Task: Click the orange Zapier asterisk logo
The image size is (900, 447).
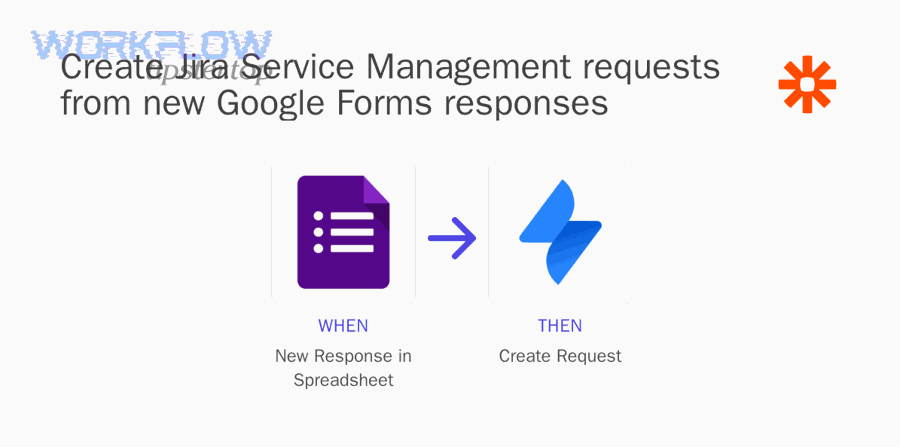Action: point(807,84)
